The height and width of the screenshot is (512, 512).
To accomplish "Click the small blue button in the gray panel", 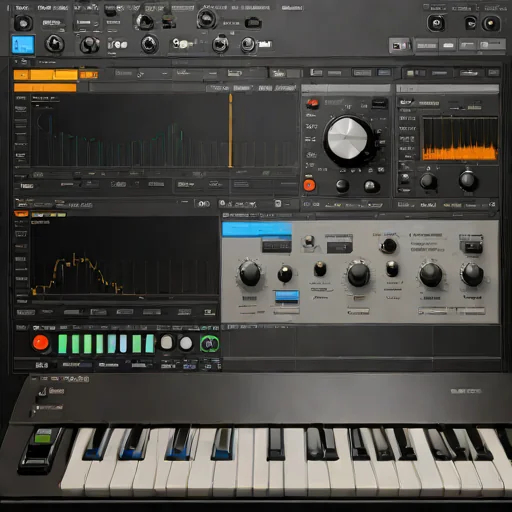I will click(x=287, y=297).
